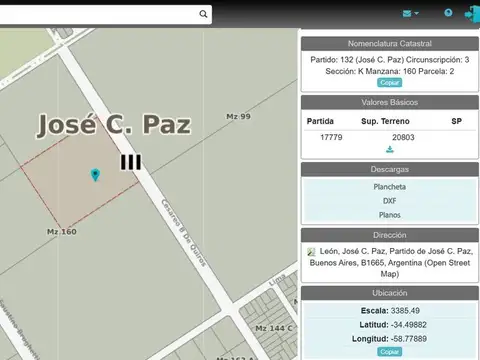Click the Escala value 3385.49
Screen dimensions: 480x360
coord(405,311)
